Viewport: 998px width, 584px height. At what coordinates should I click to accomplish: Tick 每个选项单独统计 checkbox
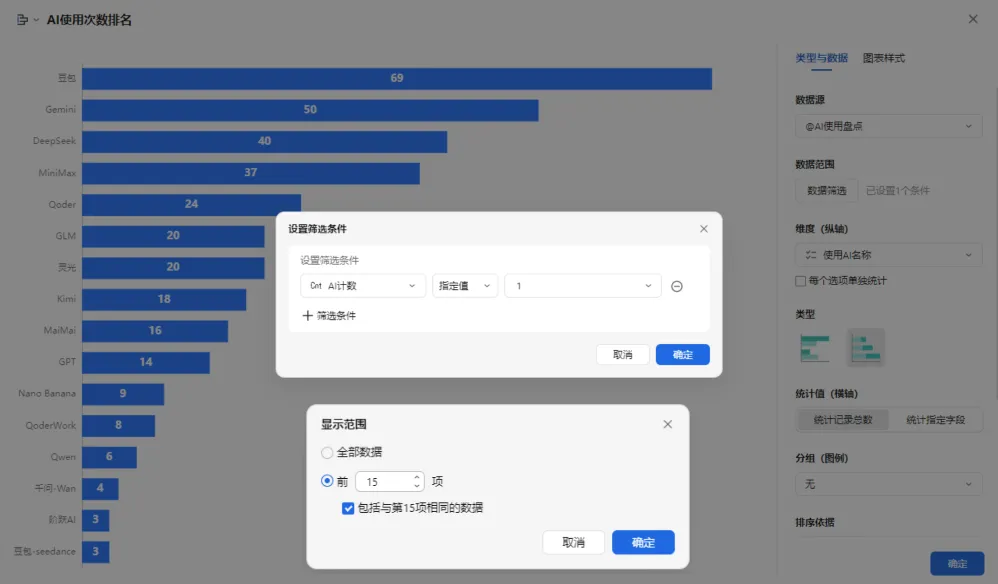[801, 281]
